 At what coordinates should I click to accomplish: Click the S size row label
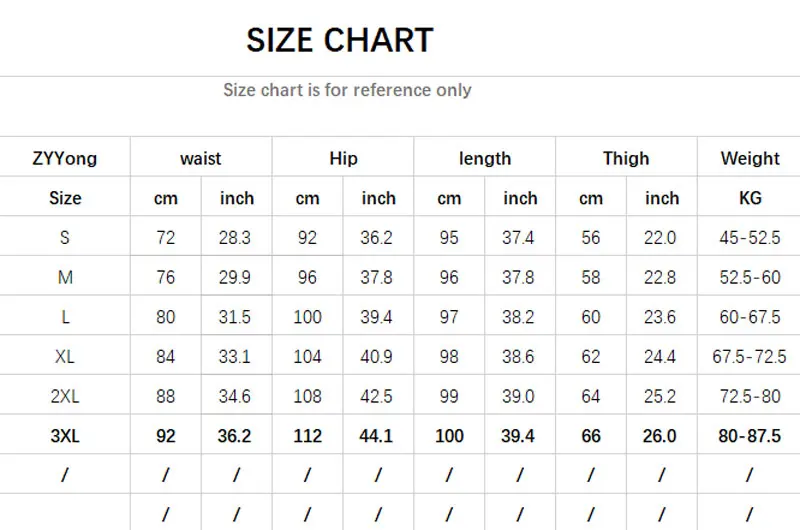pyautogui.click(x=65, y=238)
